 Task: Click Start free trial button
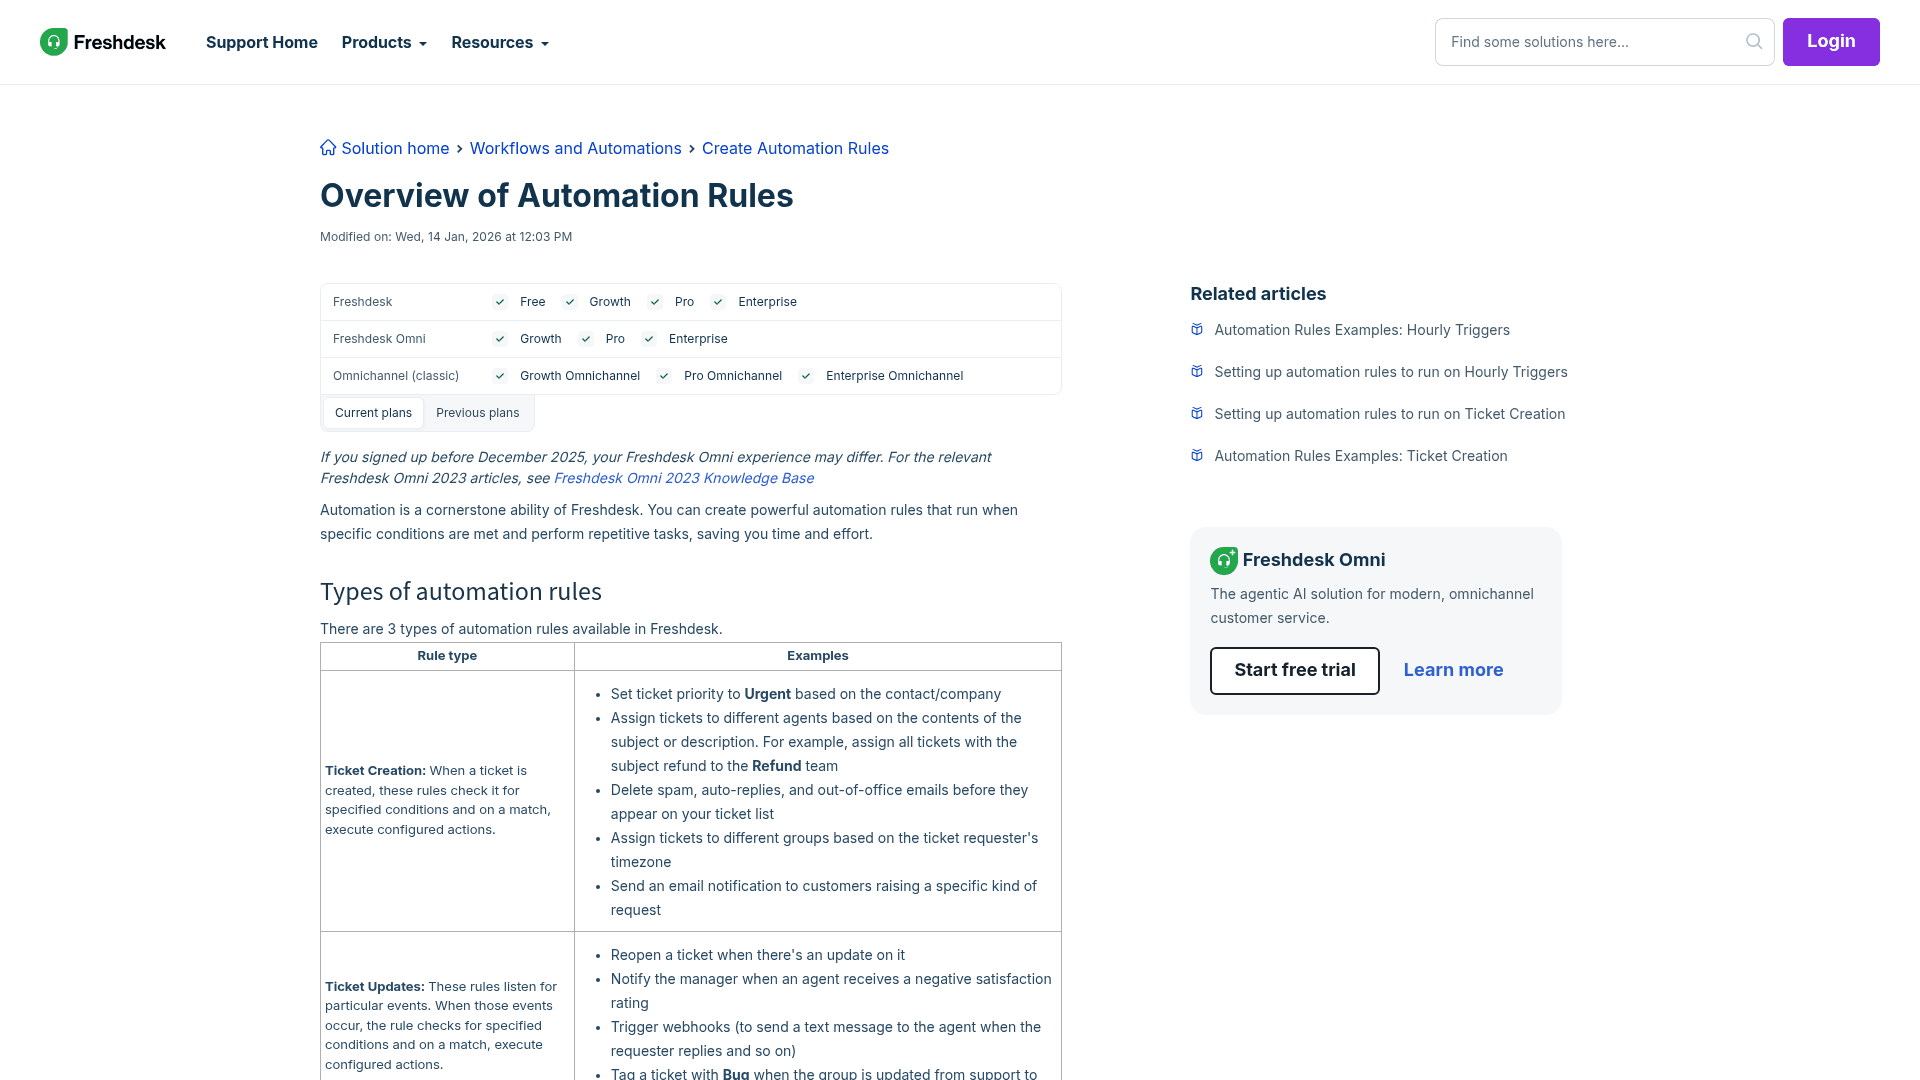pos(1295,671)
